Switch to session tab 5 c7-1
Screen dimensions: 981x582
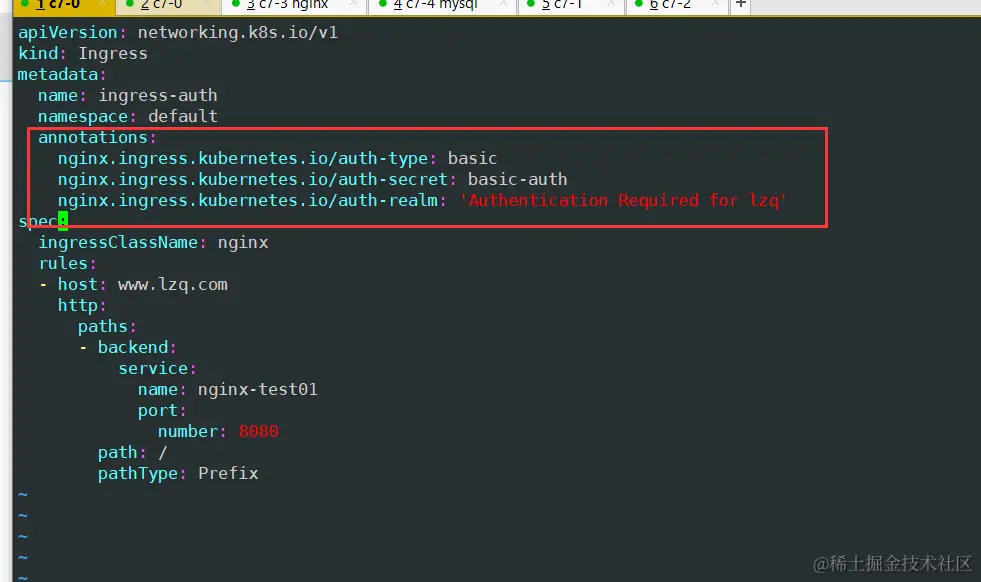pyautogui.click(x=571, y=6)
